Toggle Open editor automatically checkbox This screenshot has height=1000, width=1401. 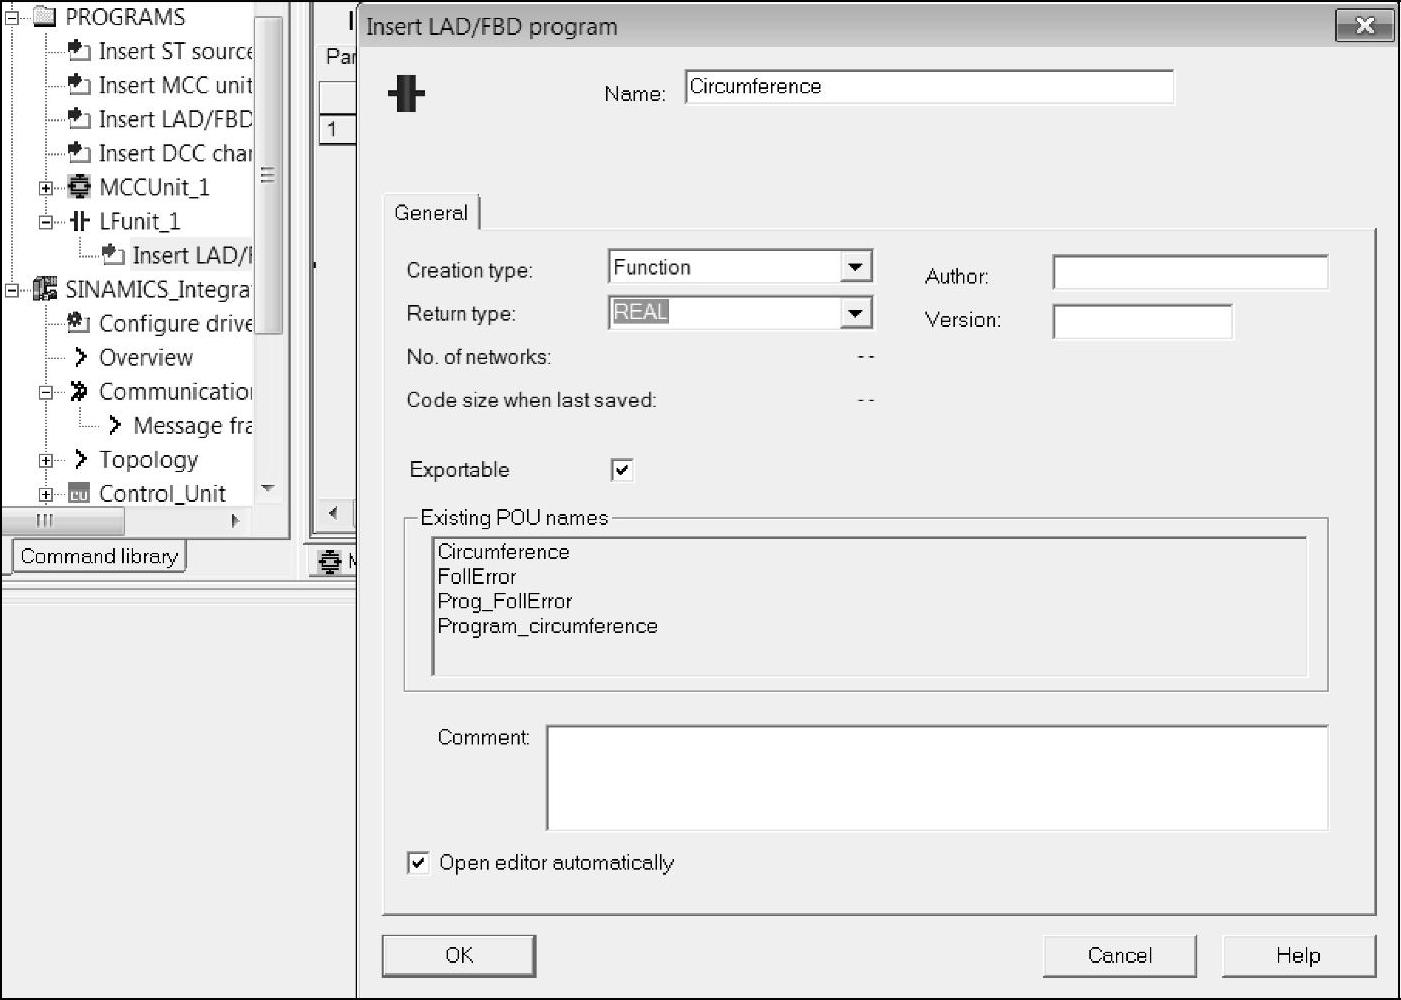tap(418, 862)
